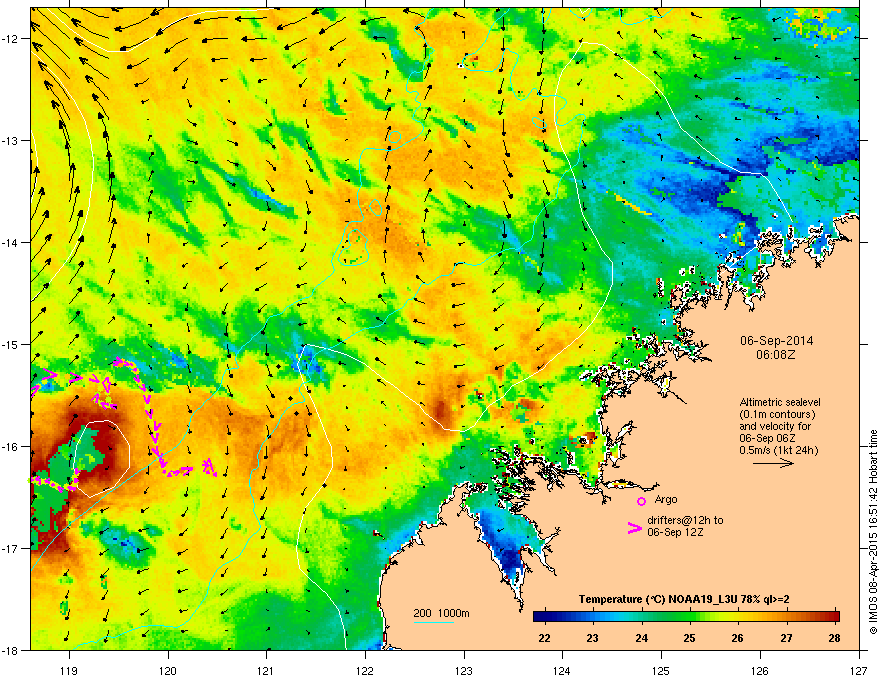This screenshot has height=680, width=880.
Task: Click the longitude axis label 125
Action: pos(661,670)
